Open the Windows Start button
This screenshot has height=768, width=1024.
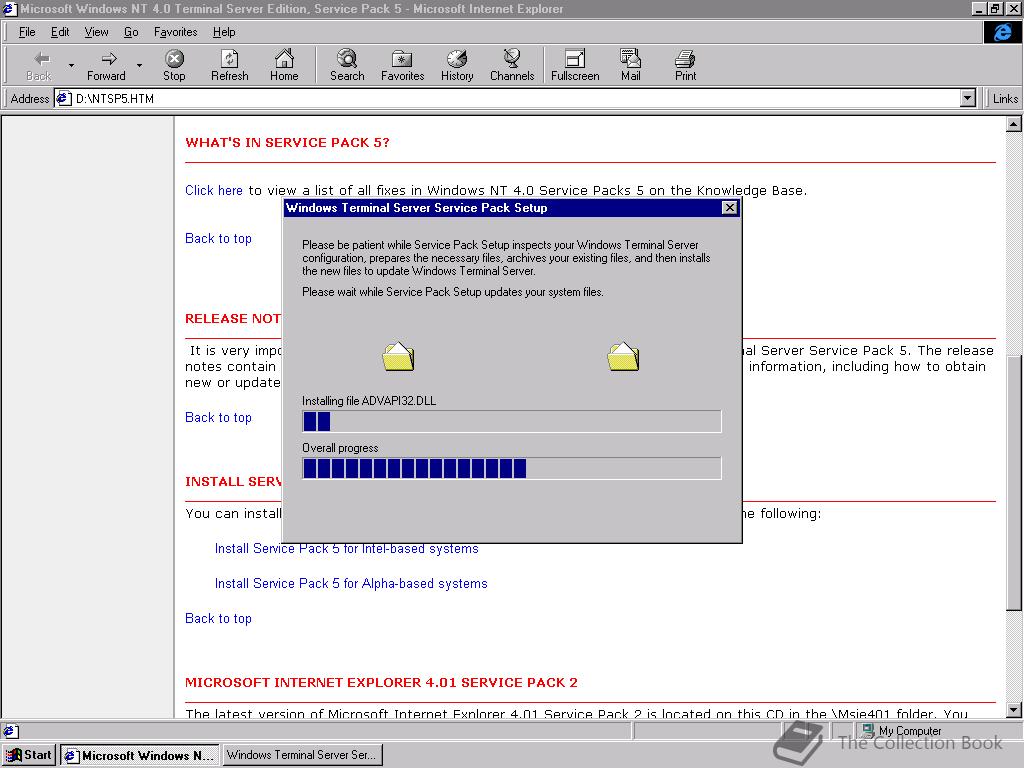(x=29, y=755)
